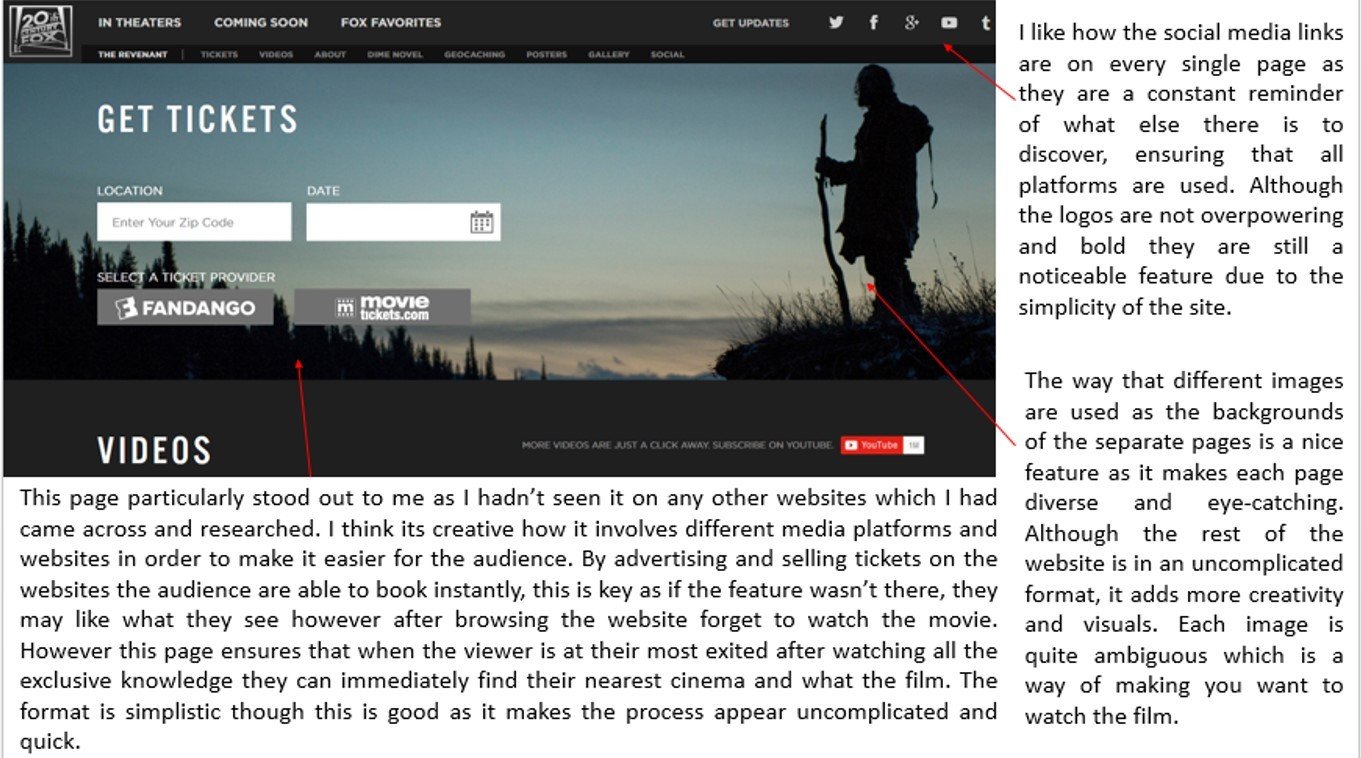Focus the Enter Your Zip Code field
This screenshot has height=758, width=1361.
(194, 222)
